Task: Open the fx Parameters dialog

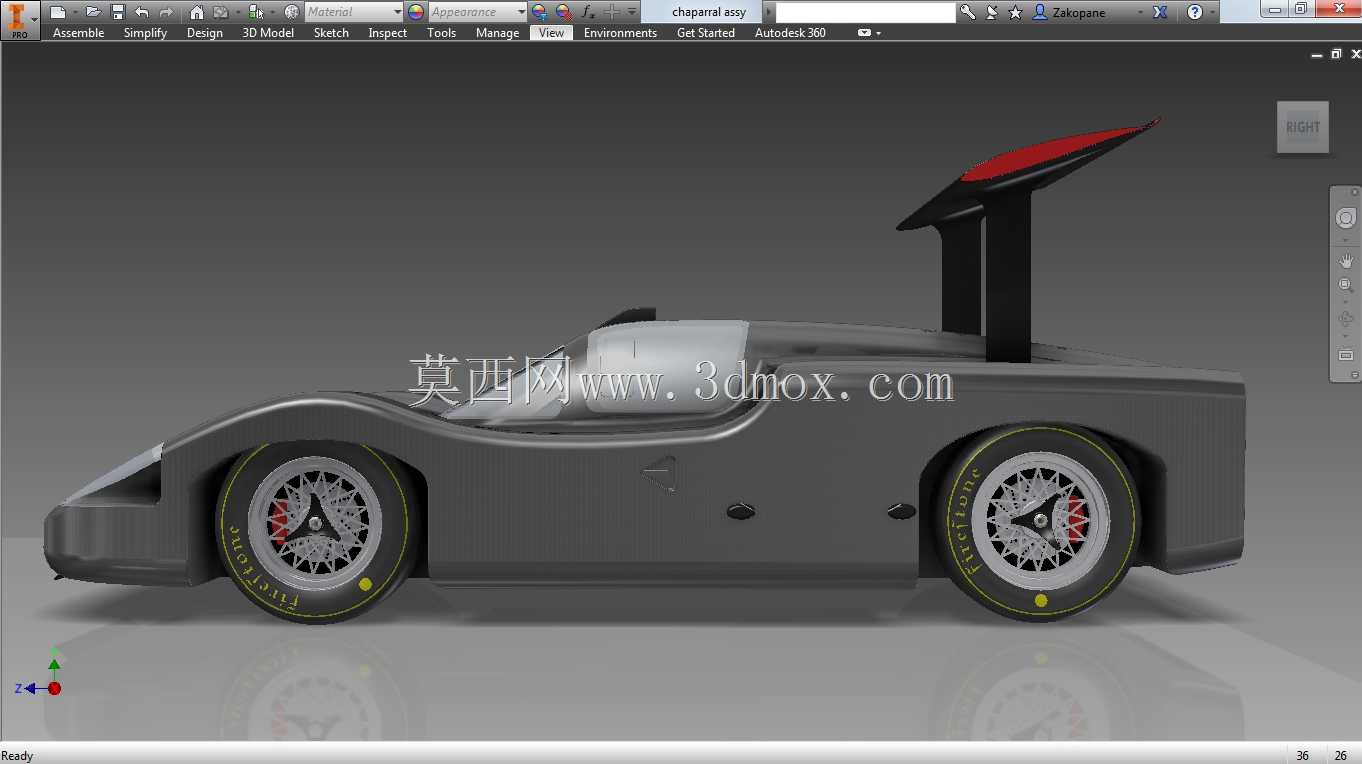Action: (x=588, y=12)
